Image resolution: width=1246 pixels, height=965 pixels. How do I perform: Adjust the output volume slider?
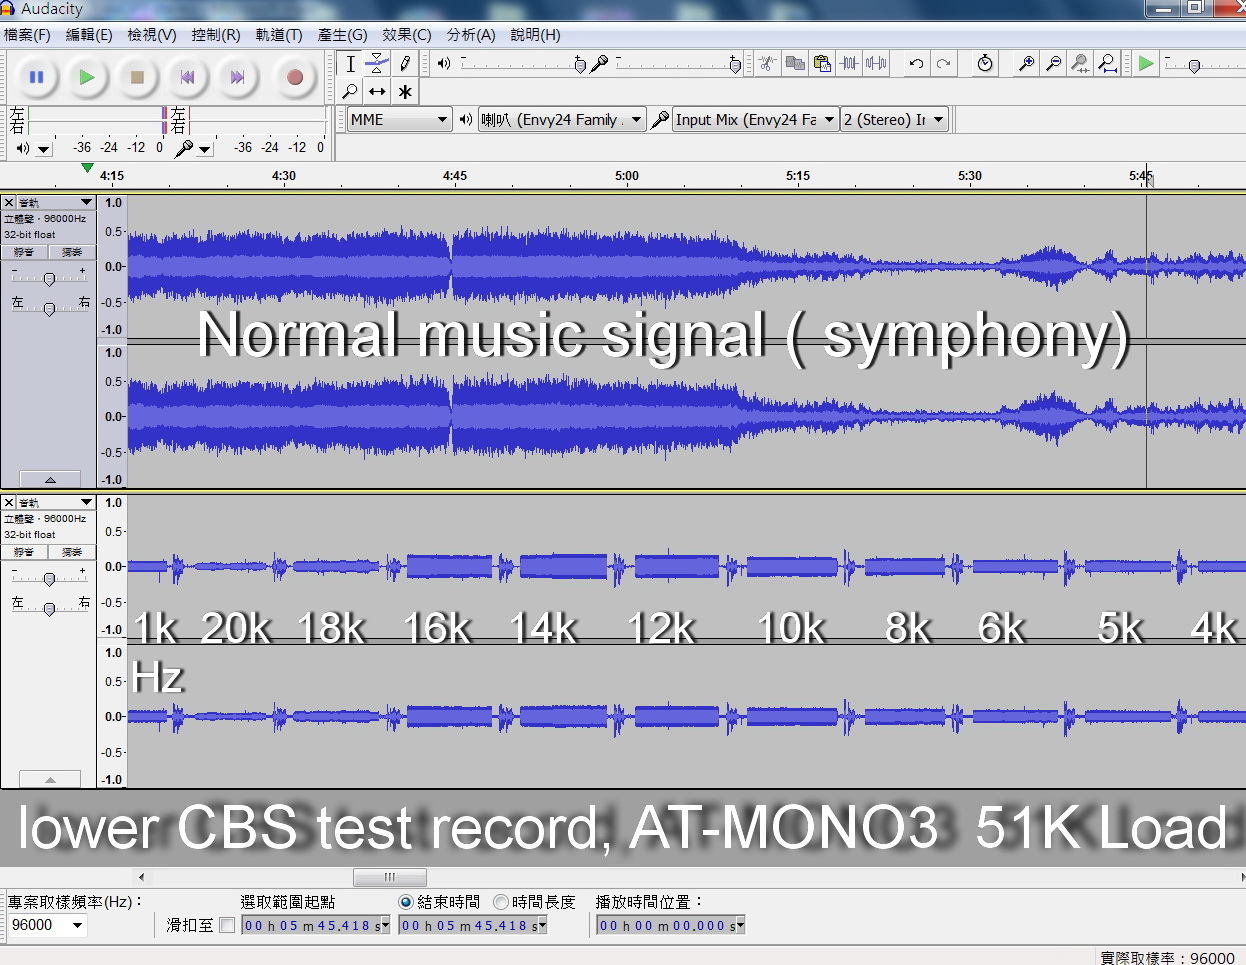tap(580, 65)
